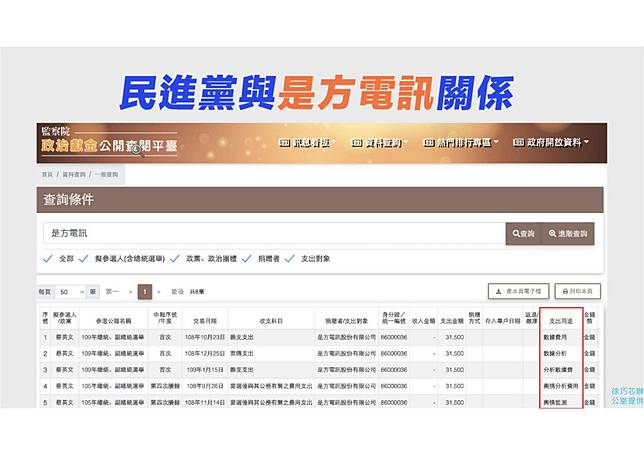Open 資料查詢 in the breadcrumb trail
The height and width of the screenshot is (455, 644).
(x=74, y=175)
